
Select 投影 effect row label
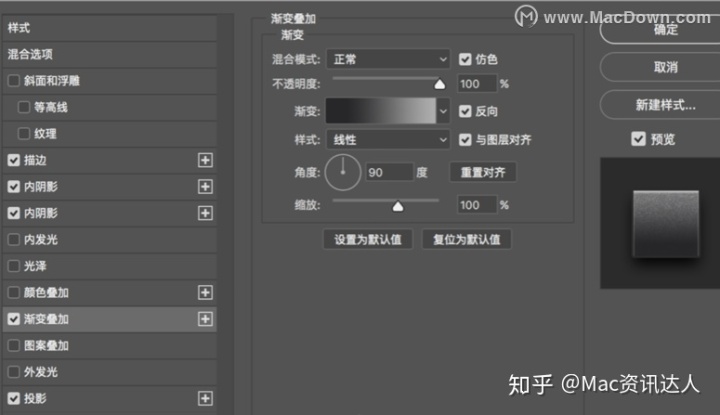pyautogui.click(x=35, y=398)
